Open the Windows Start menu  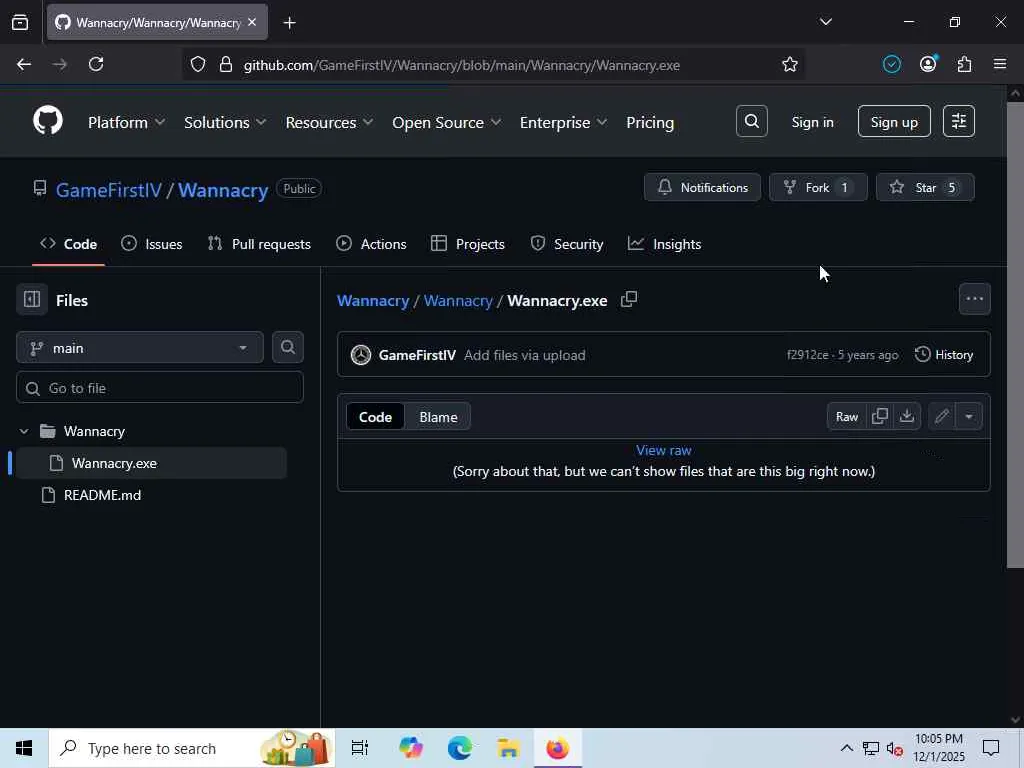[x=24, y=748]
